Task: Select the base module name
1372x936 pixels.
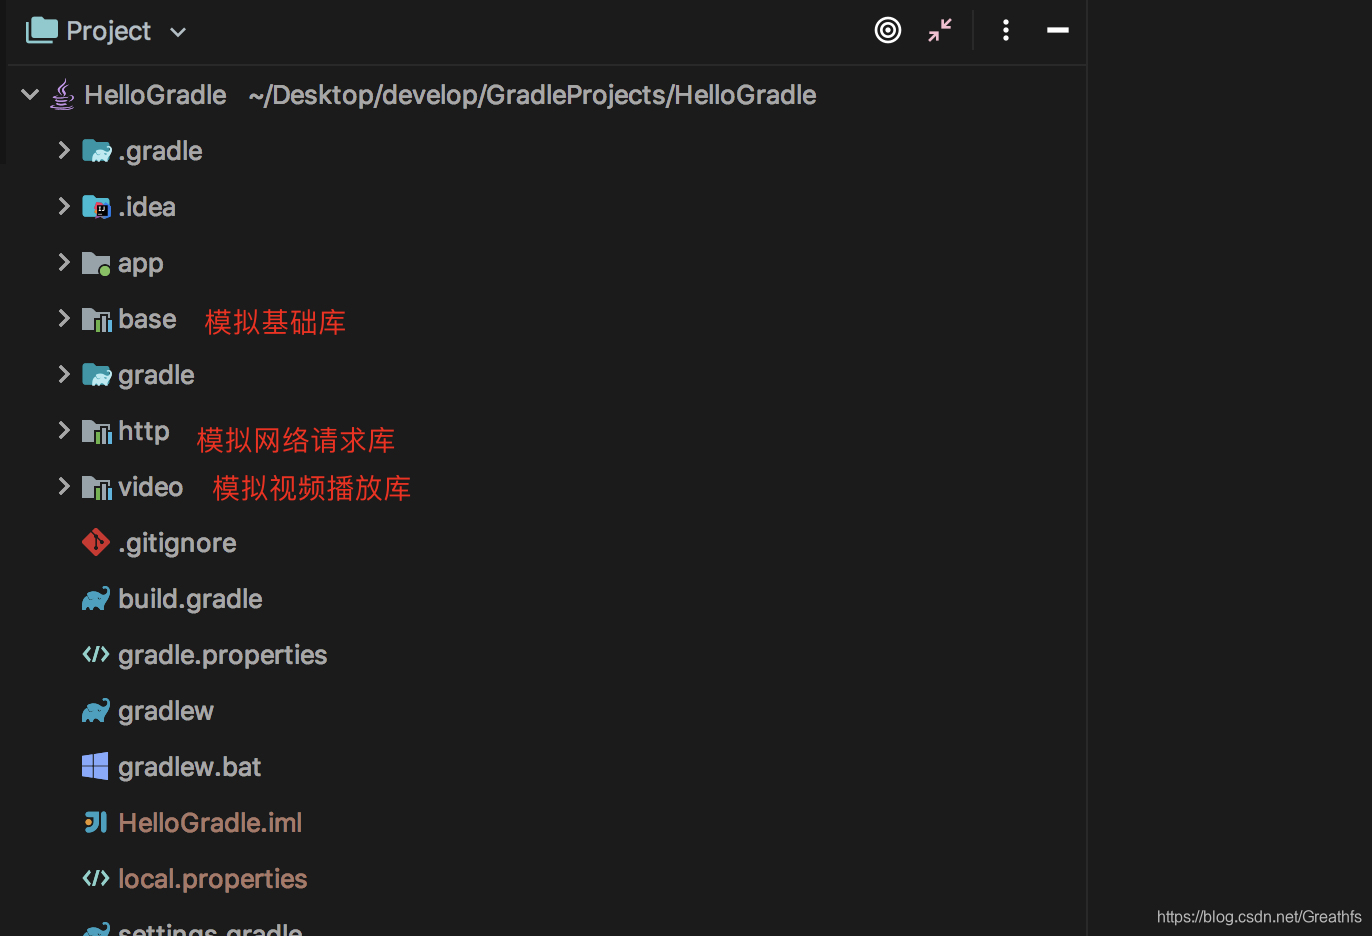Action: tap(147, 319)
